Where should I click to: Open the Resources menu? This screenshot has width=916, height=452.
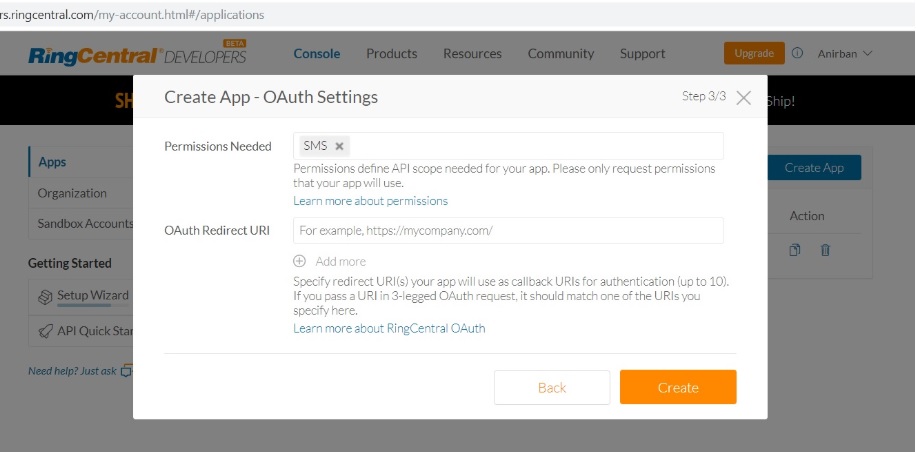pyautogui.click(x=472, y=53)
